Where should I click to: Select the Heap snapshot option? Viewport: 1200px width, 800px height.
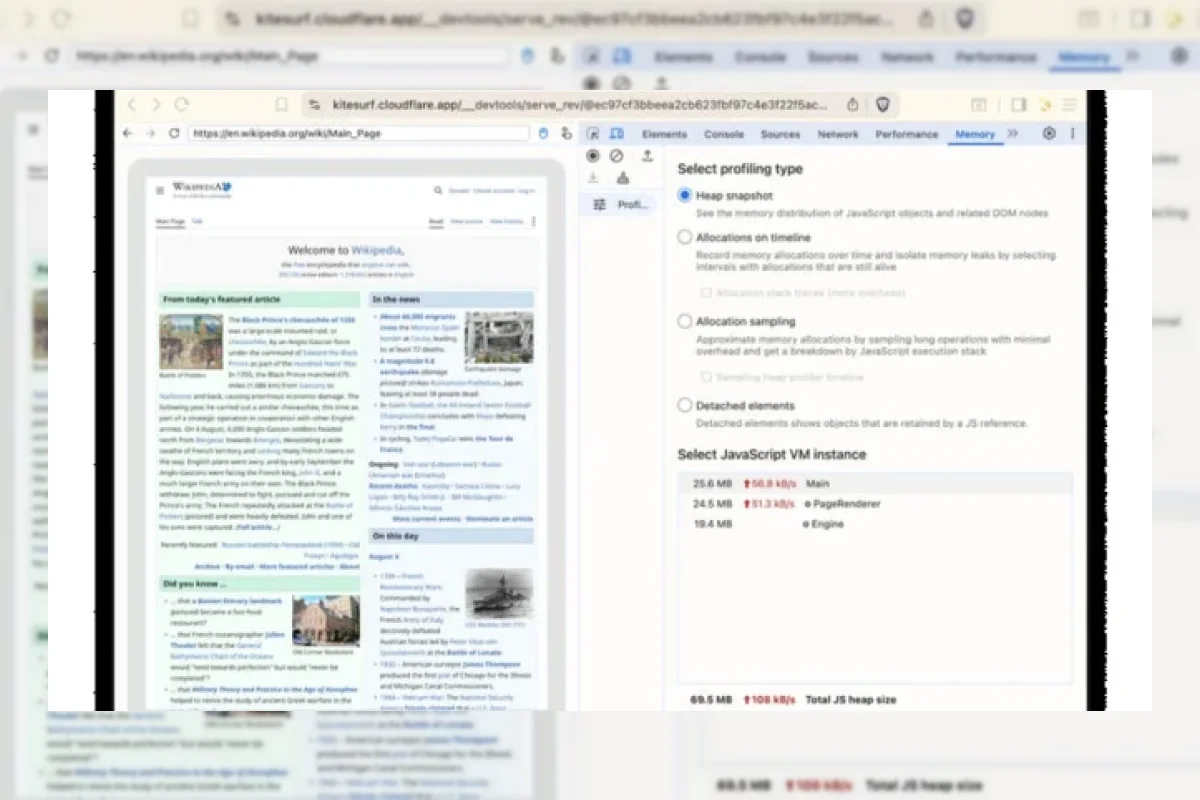click(685, 196)
